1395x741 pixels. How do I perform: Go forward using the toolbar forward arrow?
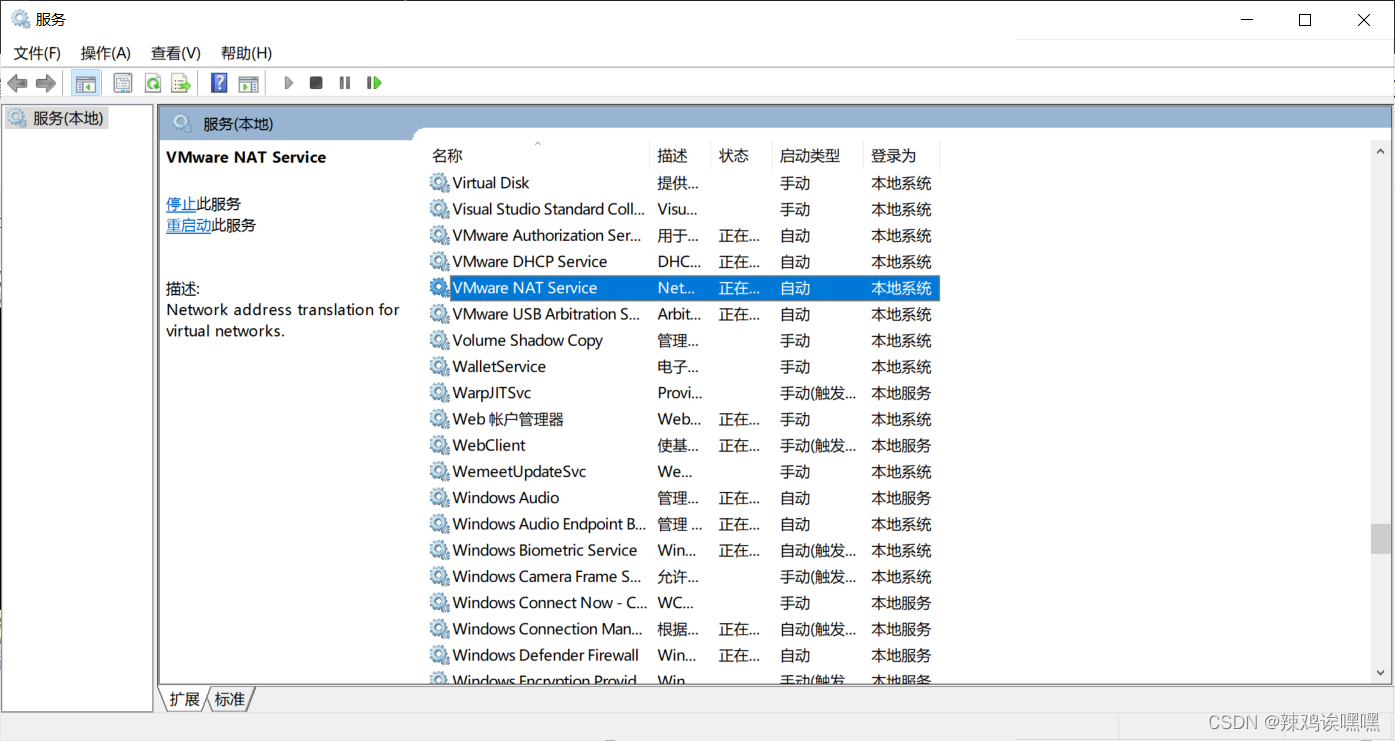45,83
